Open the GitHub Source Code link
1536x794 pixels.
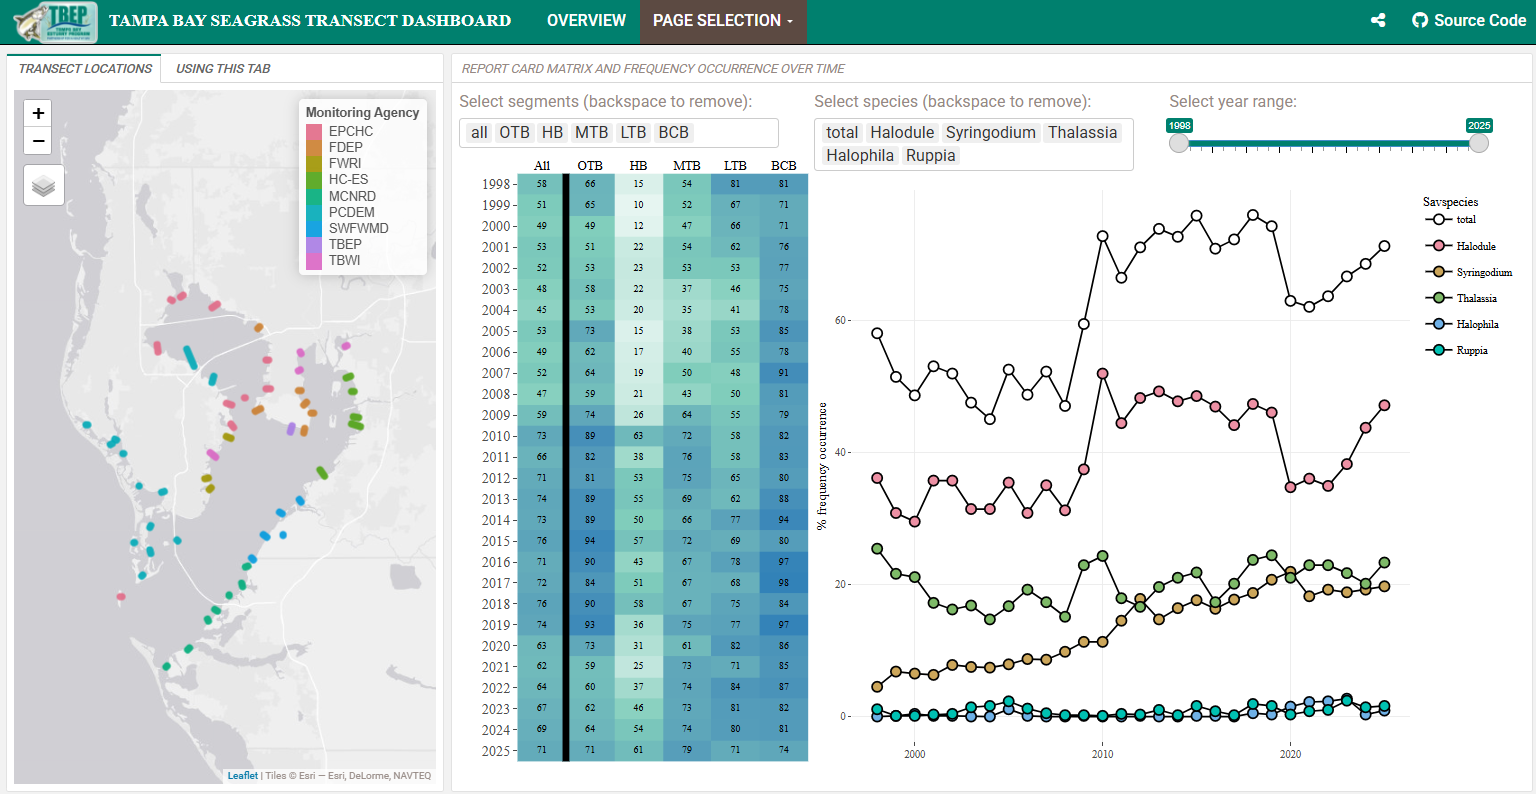[x=1468, y=20]
